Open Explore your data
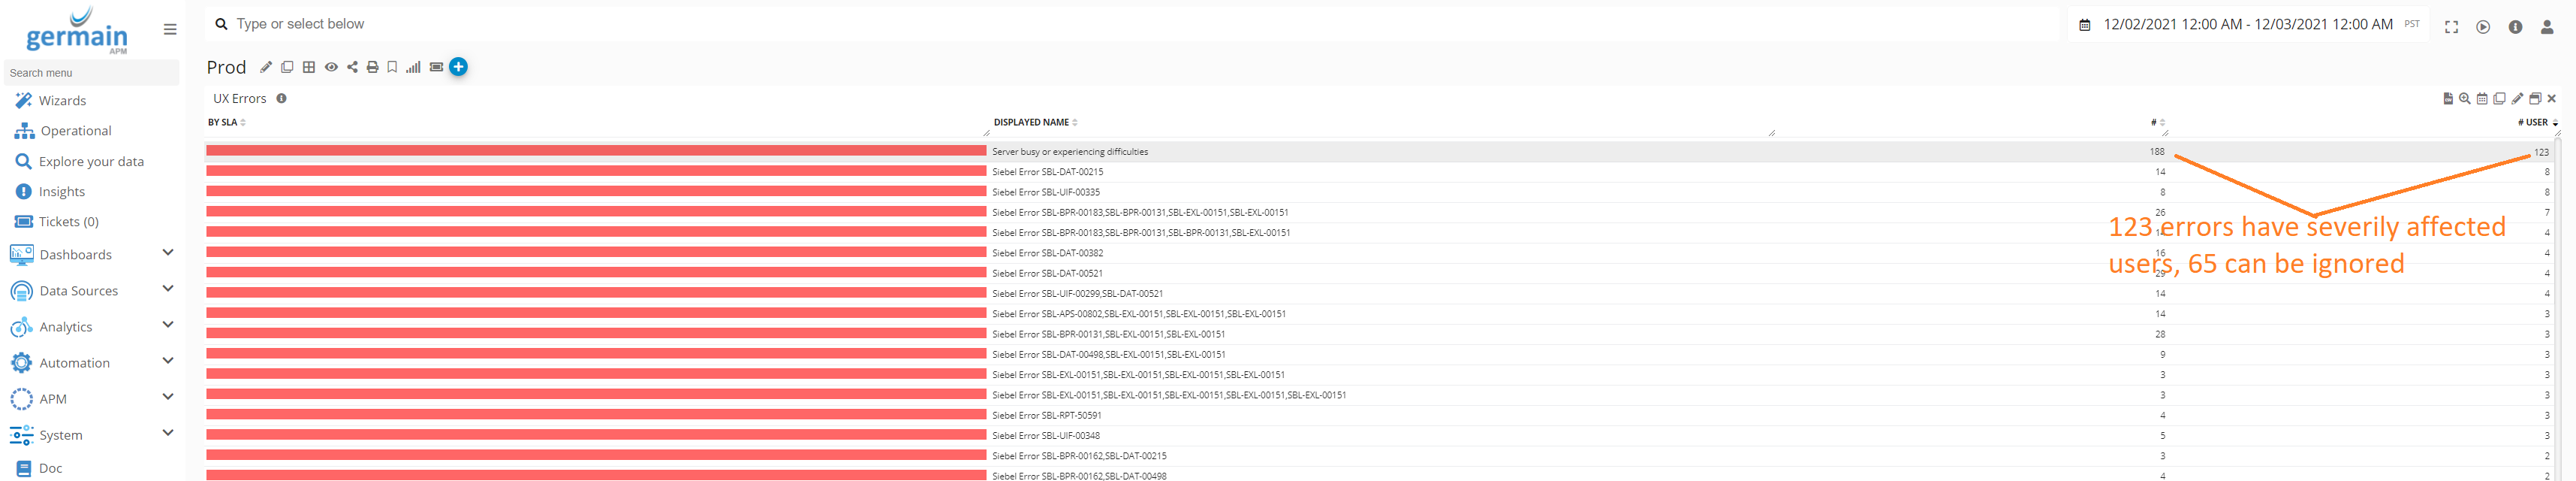 tap(90, 161)
